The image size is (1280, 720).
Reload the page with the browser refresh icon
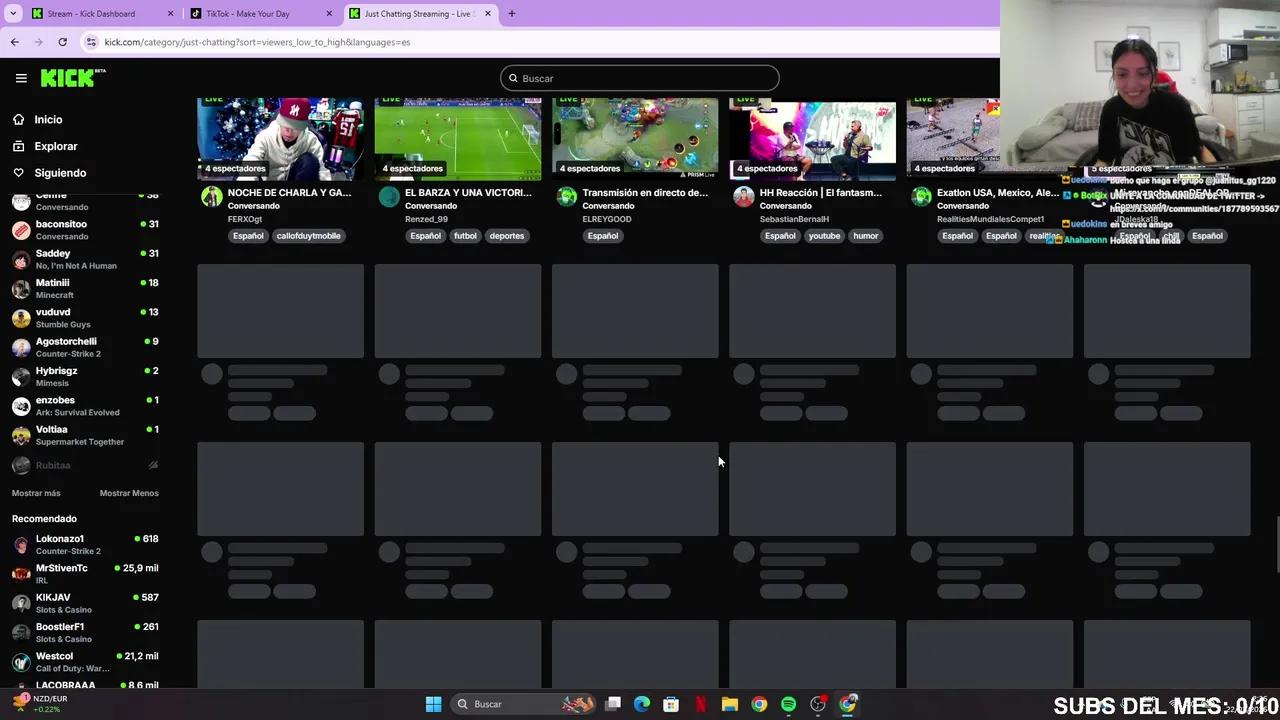pos(62,42)
